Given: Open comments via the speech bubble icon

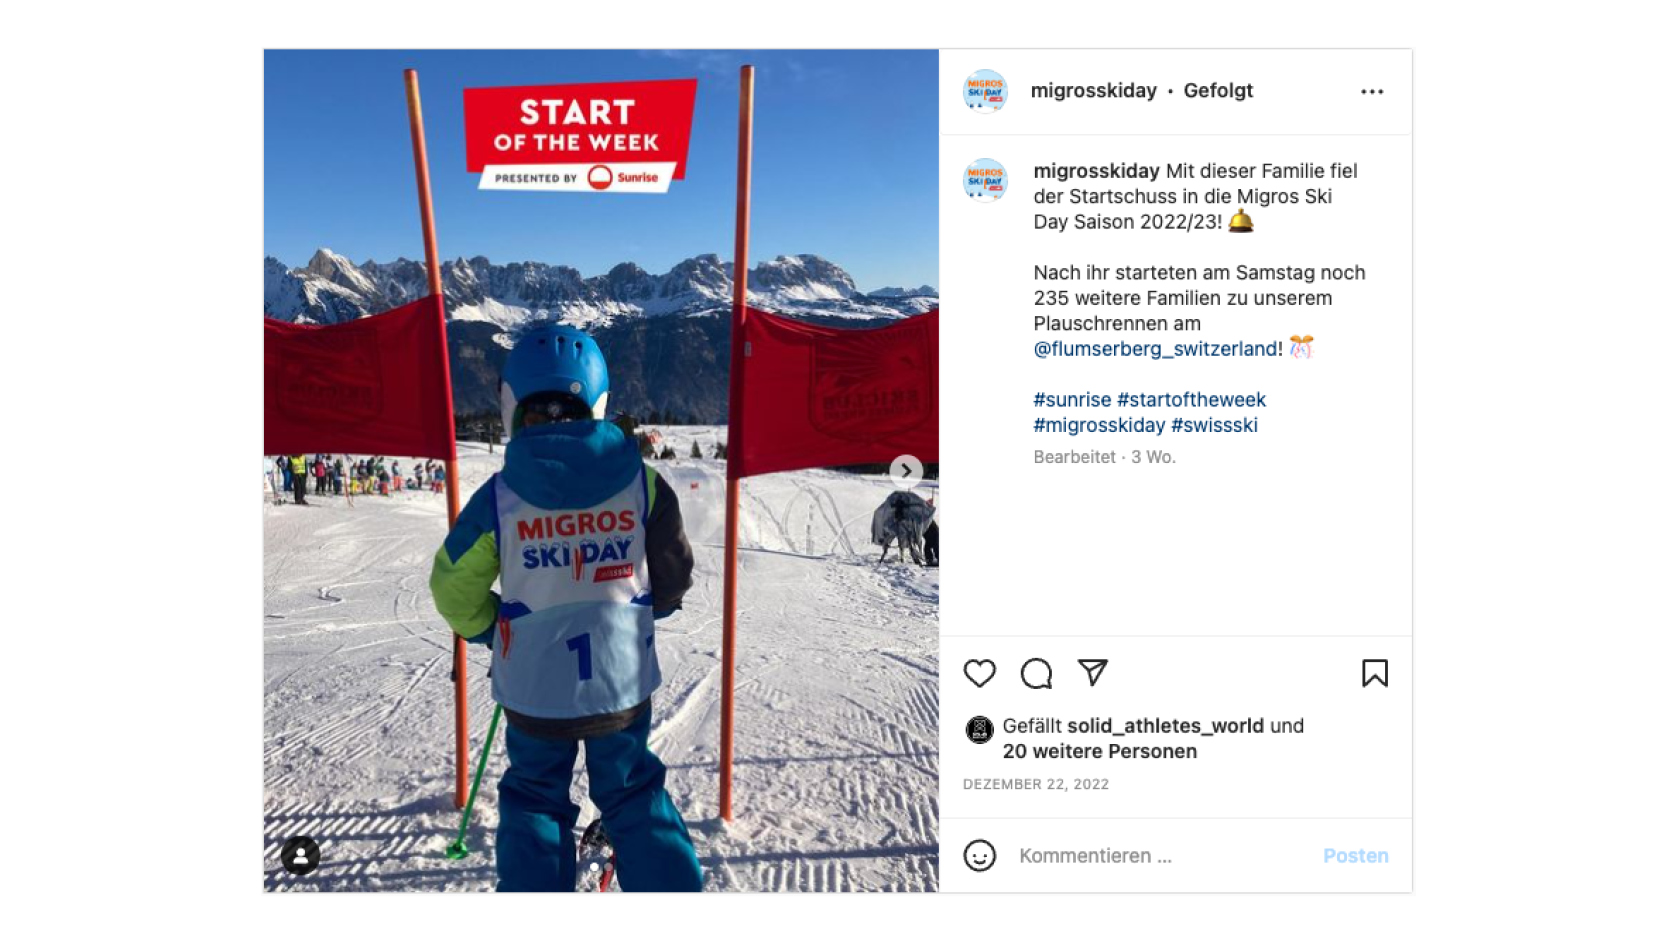Looking at the screenshot, I should coord(1036,673).
